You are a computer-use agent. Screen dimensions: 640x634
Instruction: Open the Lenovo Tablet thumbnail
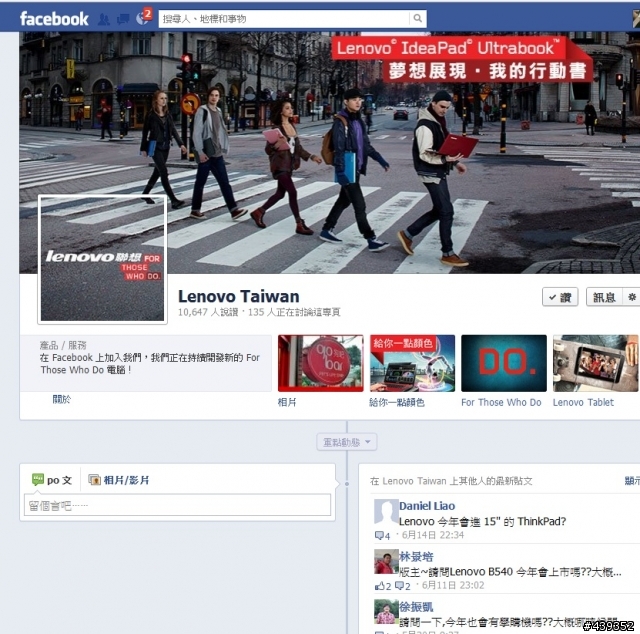(595, 363)
